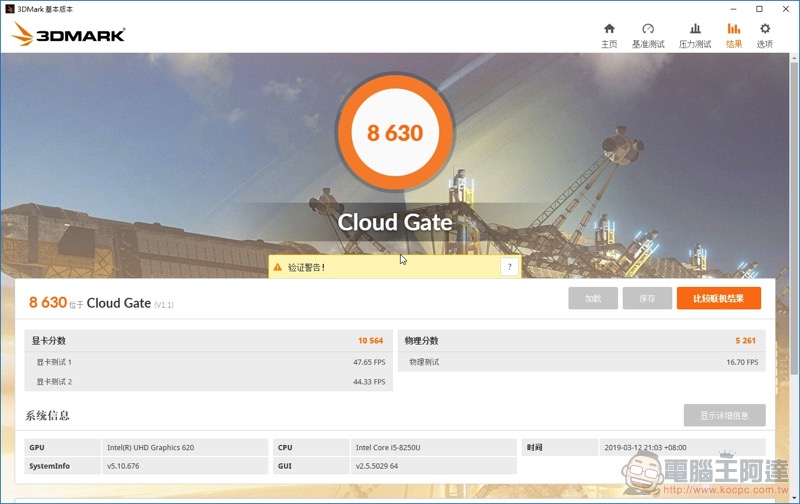Click the v5.10.676 SystemInfo value
Viewport: 800px width, 504px height.
123,466
